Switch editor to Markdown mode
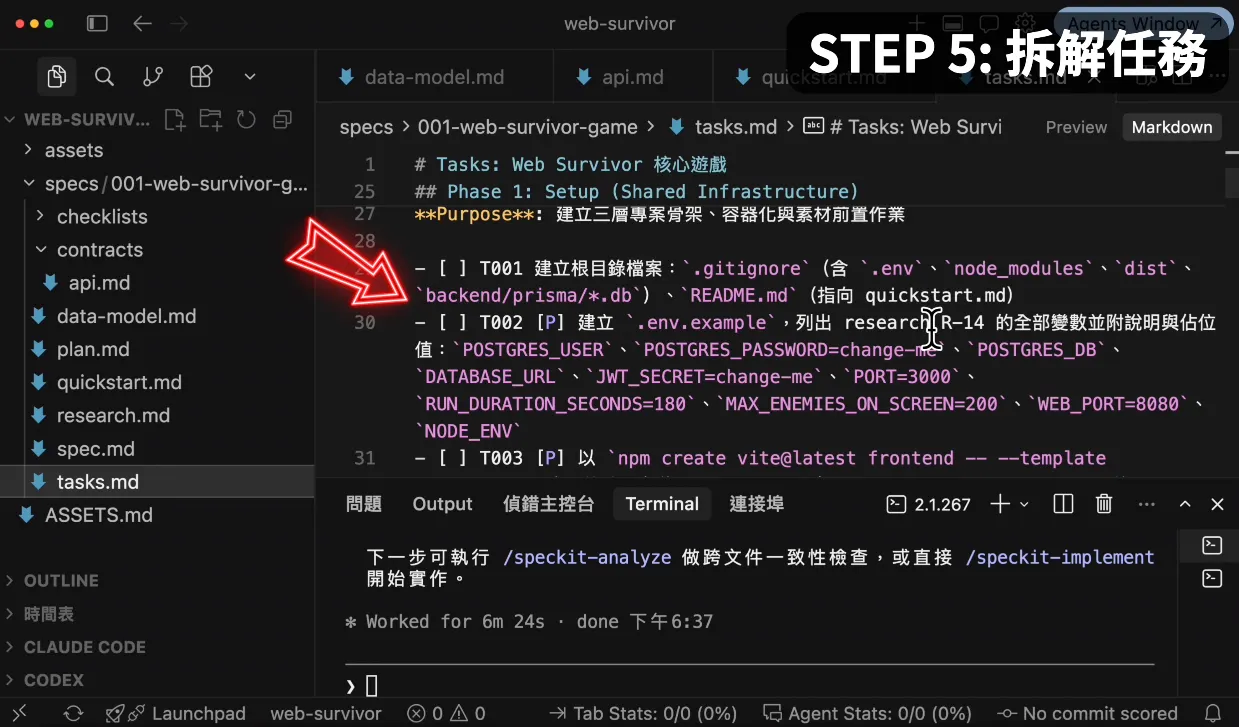 tap(1171, 127)
